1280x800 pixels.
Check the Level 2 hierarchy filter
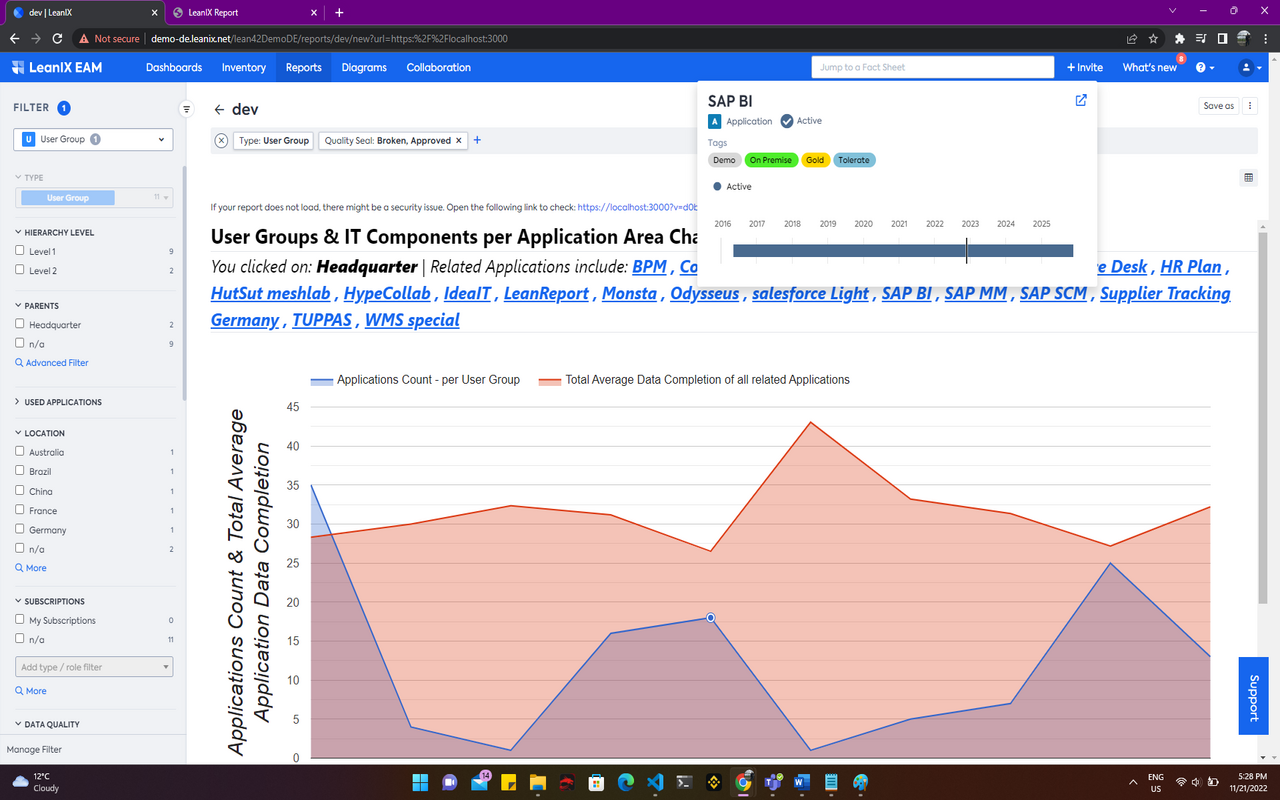pyautogui.click(x=20, y=270)
